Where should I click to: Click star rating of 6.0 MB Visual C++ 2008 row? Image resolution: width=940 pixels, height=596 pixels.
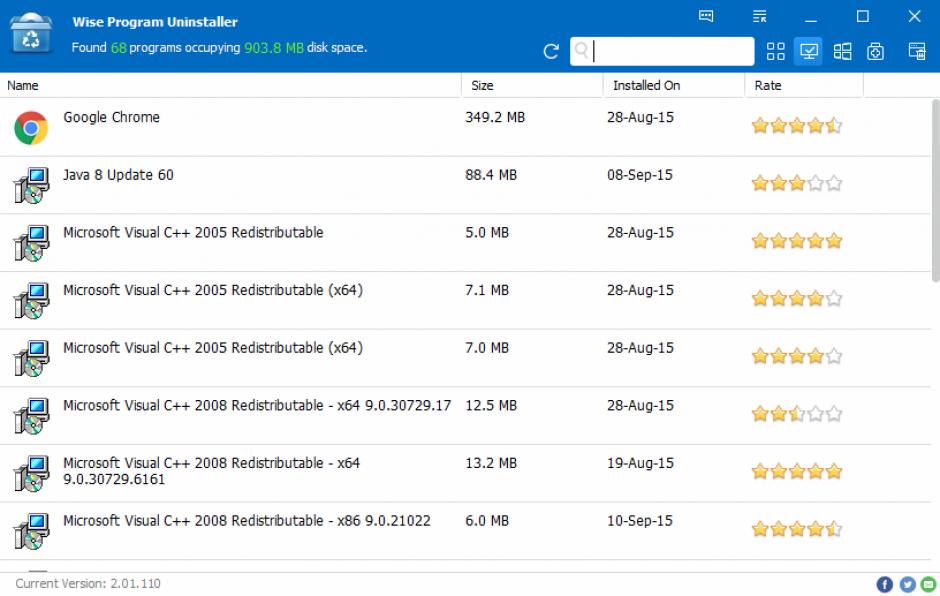click(797, 528)
